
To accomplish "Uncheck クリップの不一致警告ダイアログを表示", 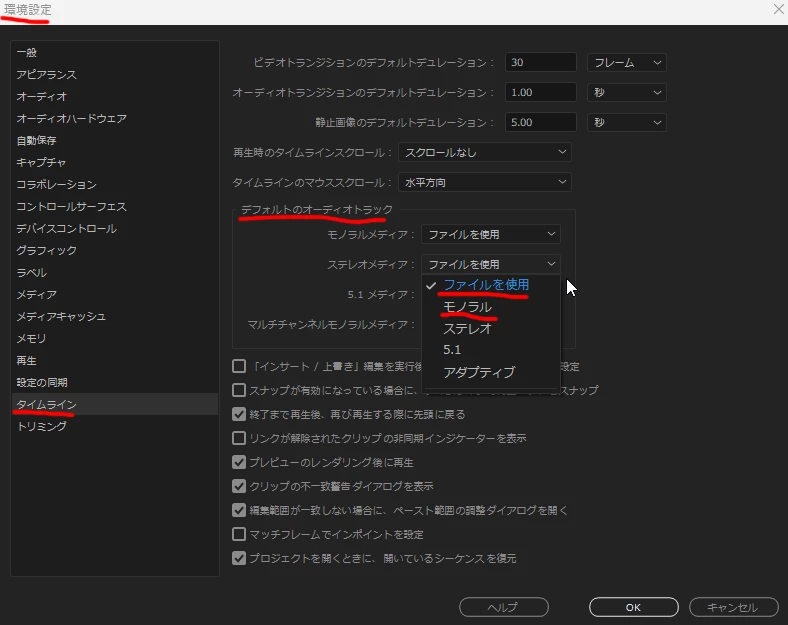I will click(239, 486).
